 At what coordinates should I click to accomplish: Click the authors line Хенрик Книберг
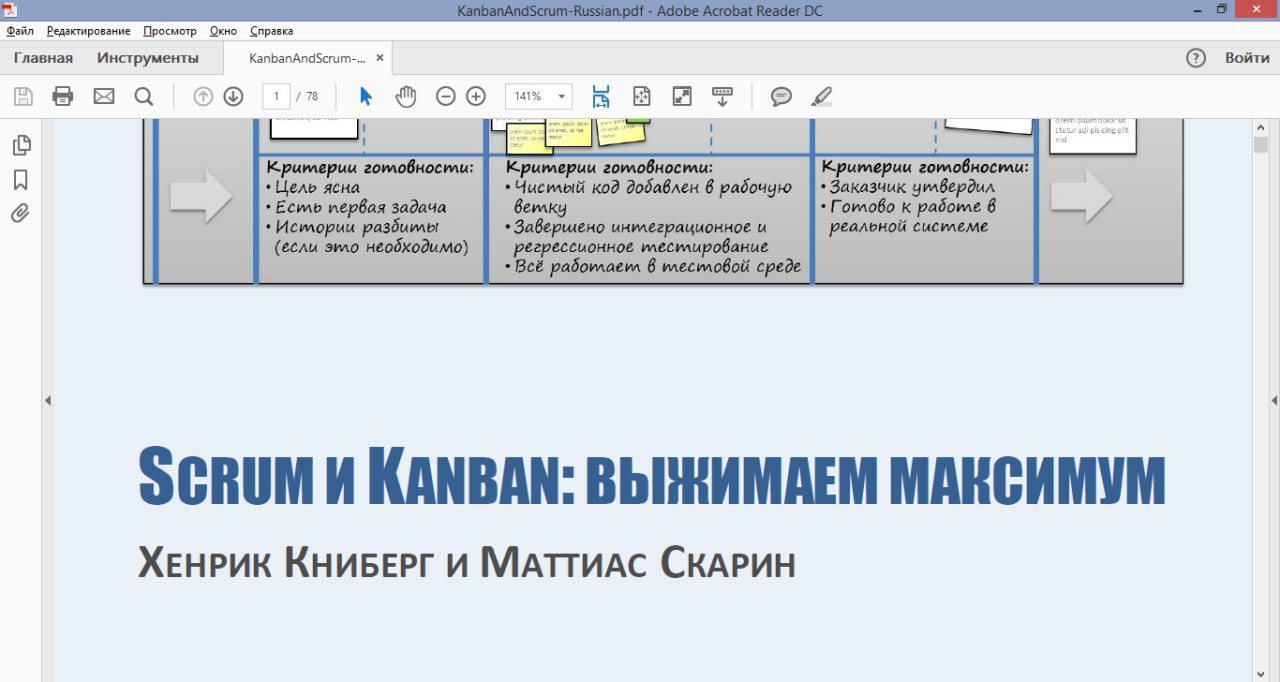click(467, 564)
